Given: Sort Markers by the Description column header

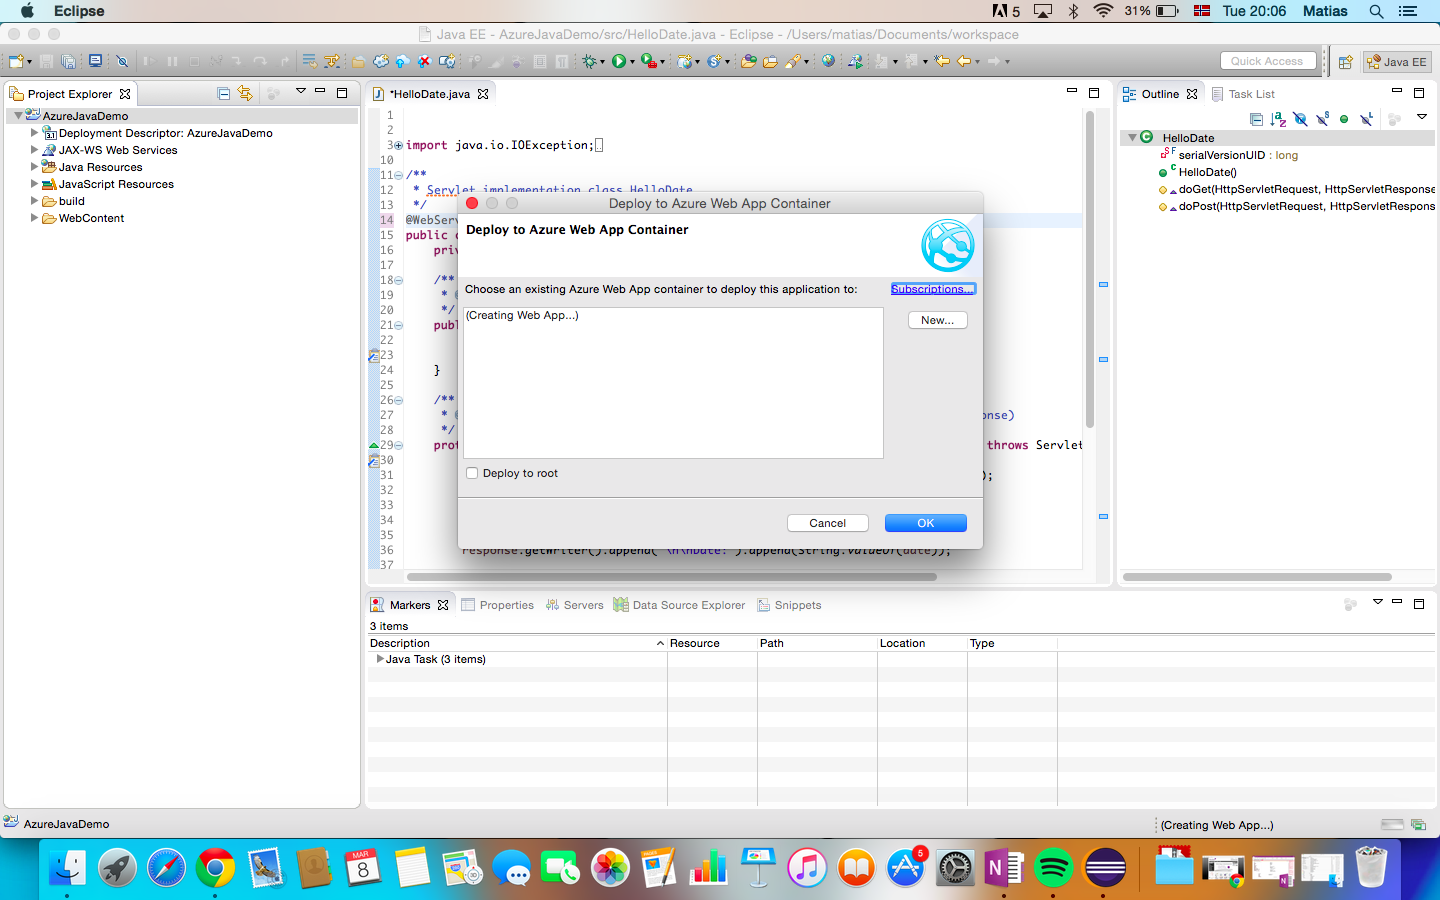Looking at the screenshot, I should click(517, 643).
